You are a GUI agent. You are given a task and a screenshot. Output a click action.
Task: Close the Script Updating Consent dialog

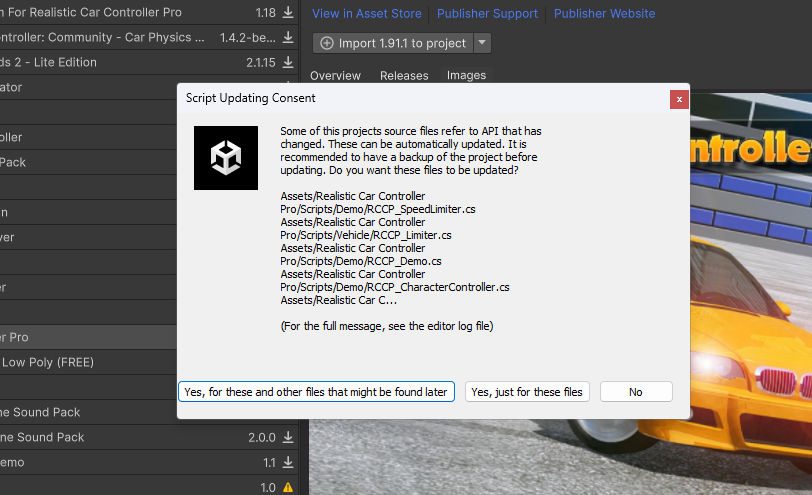tap(679, 99)
